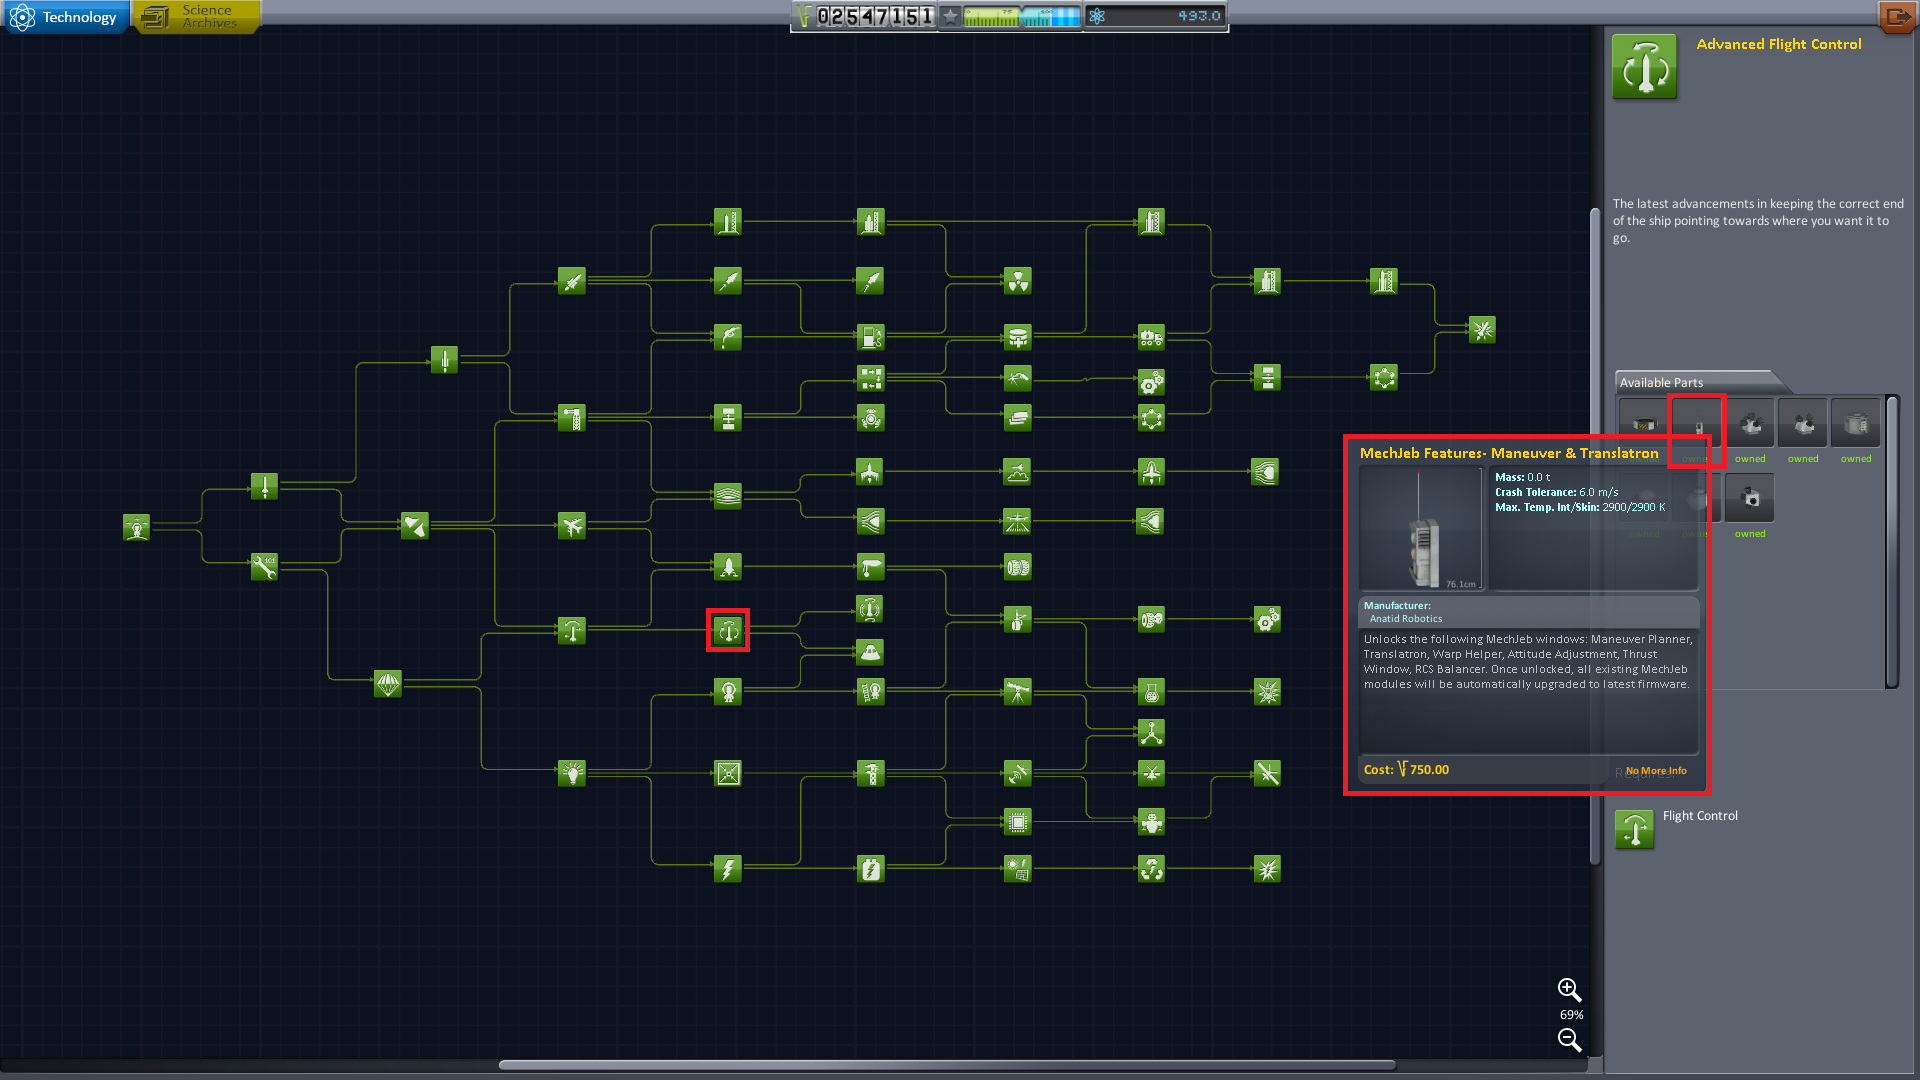
Task: Select the radiation symbol Nuclear Propulsion node
Action: pyautogui.click(x=1018, y=281)
